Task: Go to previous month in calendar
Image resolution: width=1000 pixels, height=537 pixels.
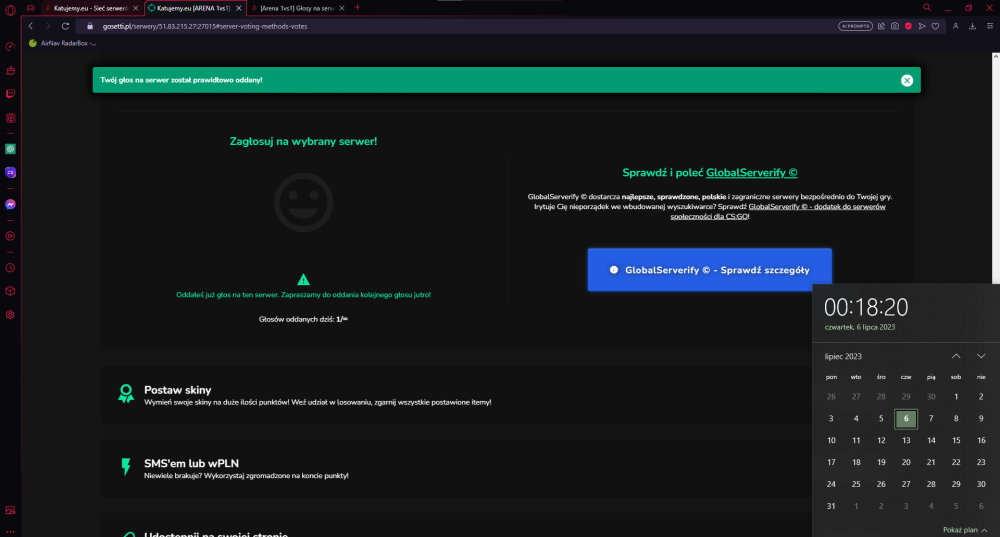Action: pos(955,356)
